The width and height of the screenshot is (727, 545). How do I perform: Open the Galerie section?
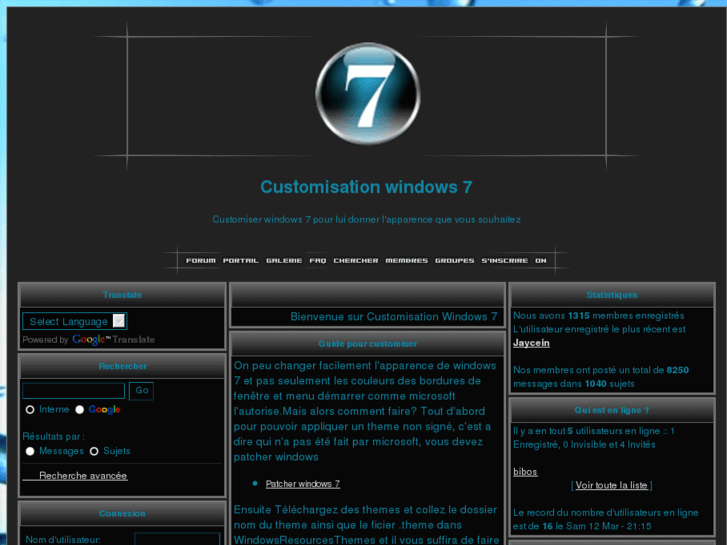(284, 261)
